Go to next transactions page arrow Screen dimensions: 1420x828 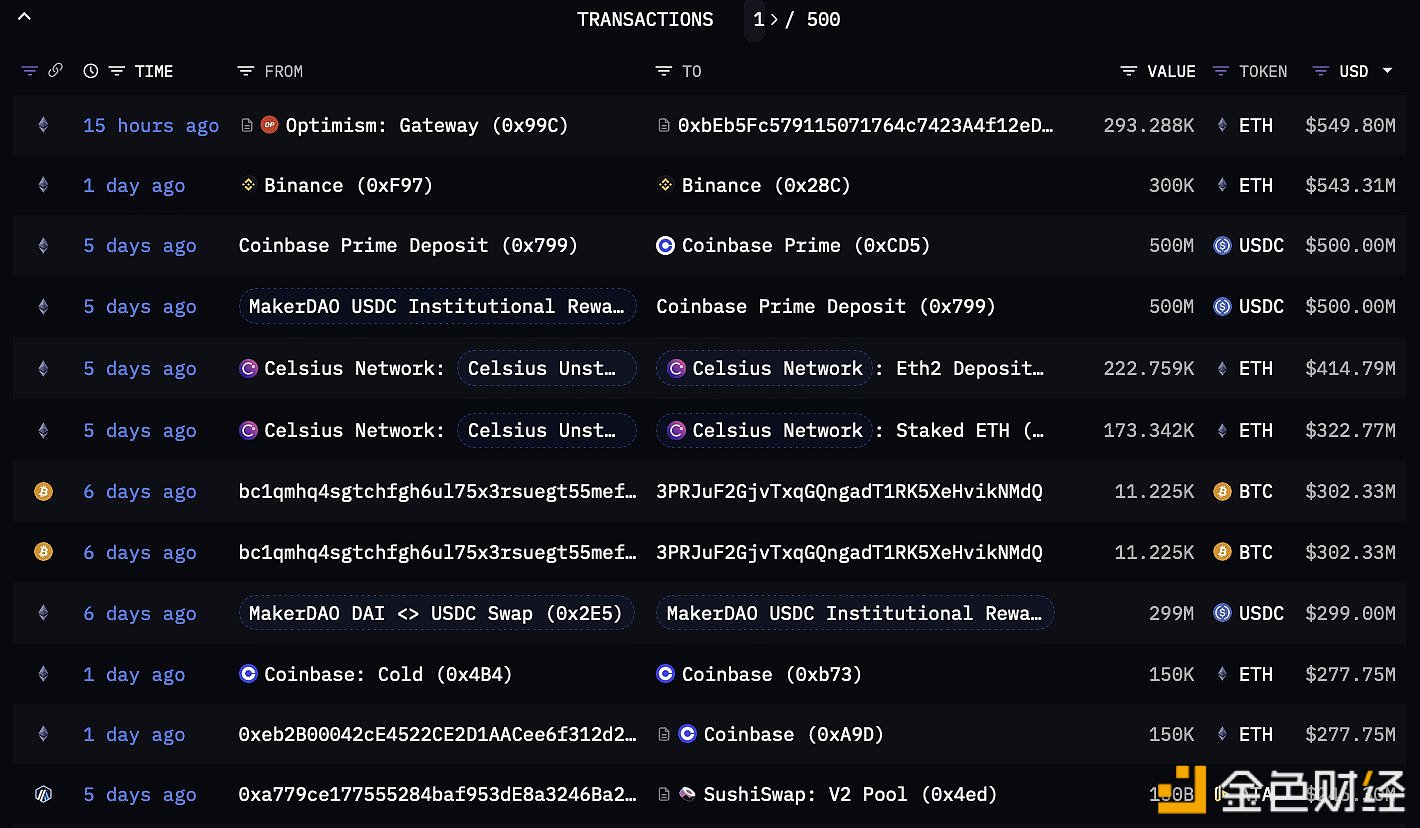point(774,19)
